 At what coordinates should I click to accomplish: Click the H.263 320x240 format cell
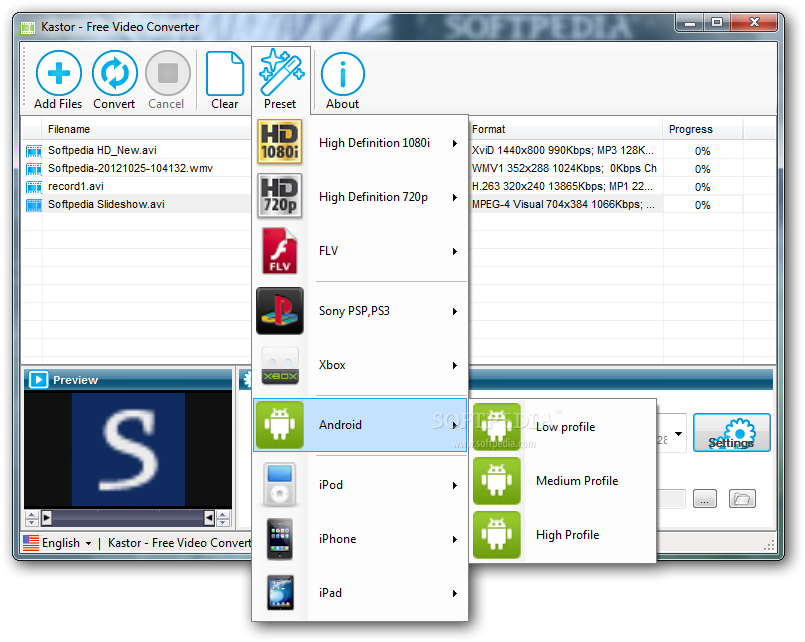[x=565, y=187]
